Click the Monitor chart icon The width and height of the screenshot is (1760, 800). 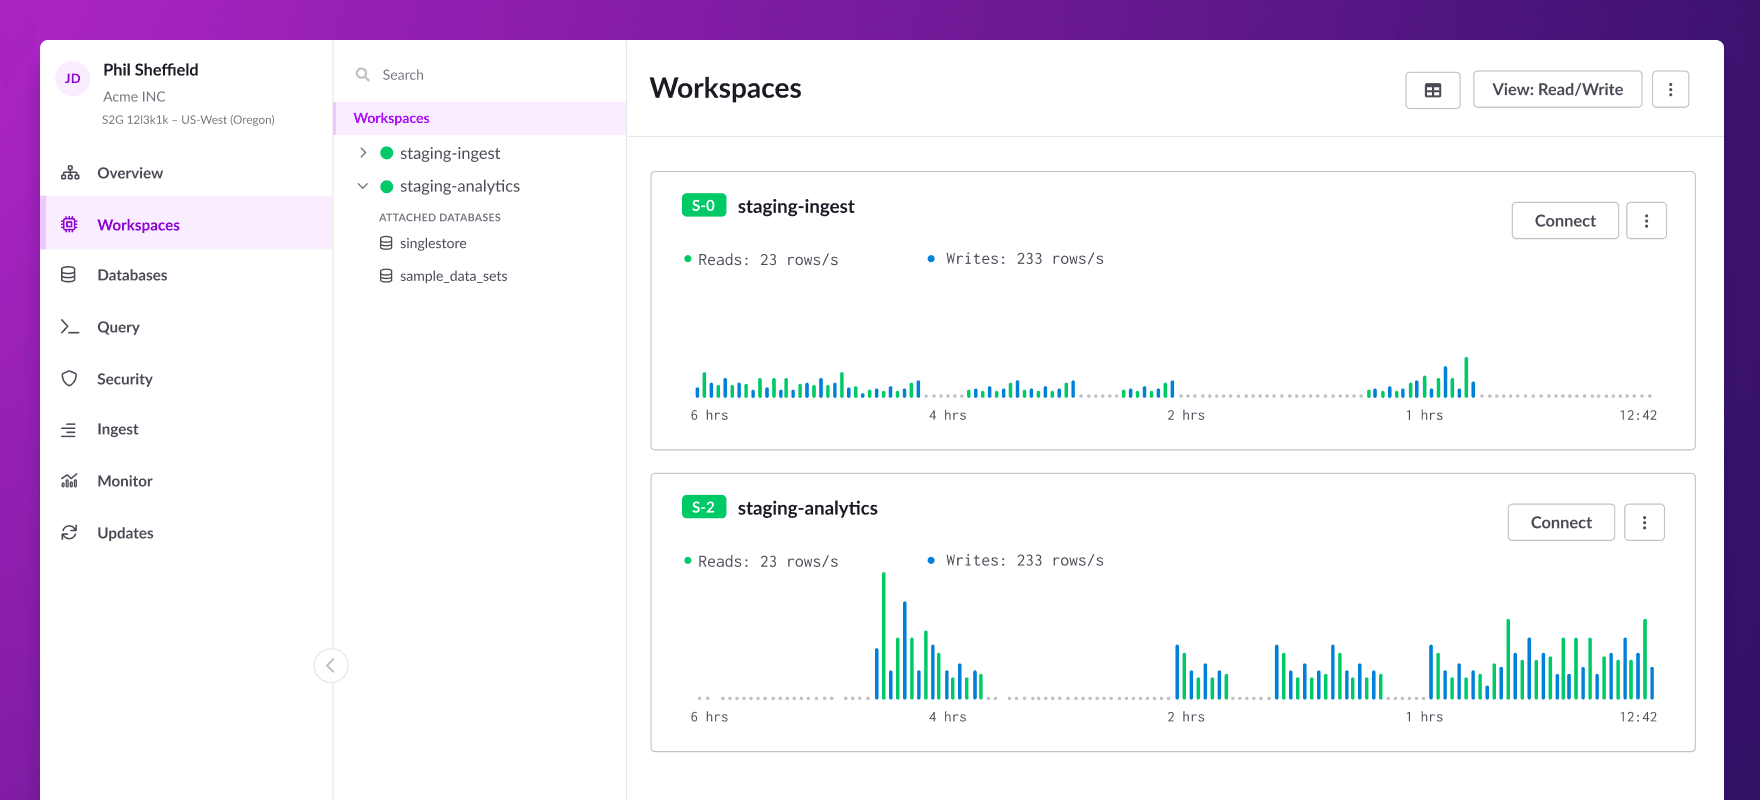tap(69, 481)
